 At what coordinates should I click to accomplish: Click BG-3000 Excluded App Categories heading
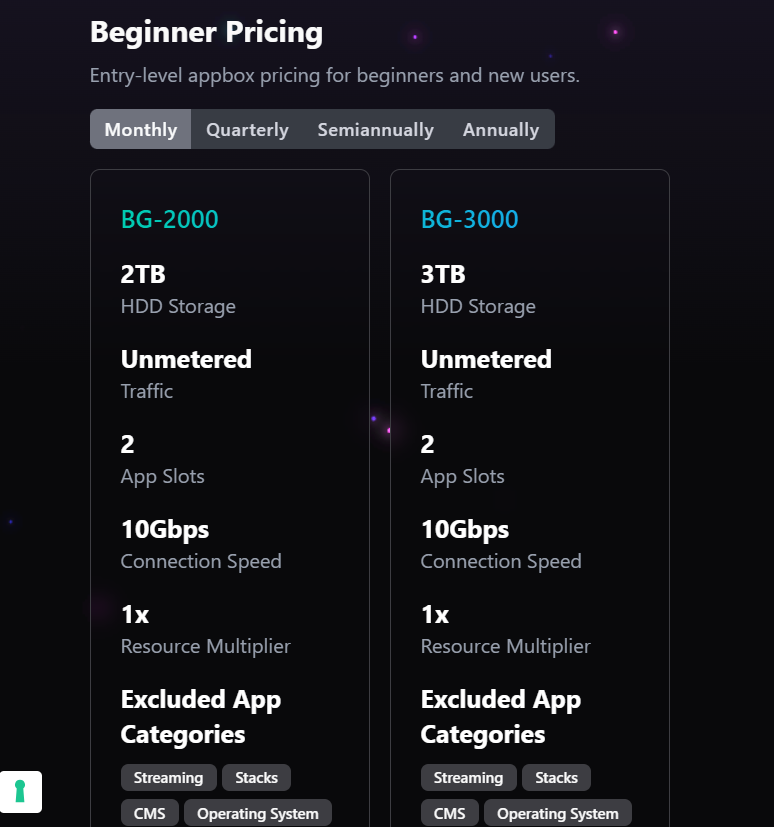(x=501, y=717)
